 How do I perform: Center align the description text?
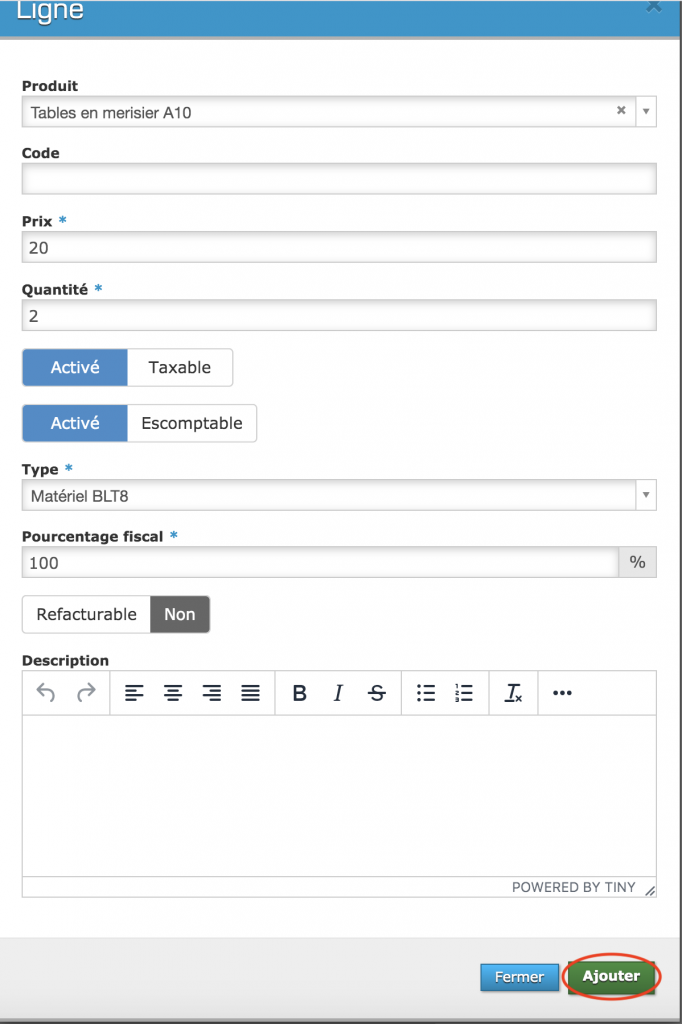(173, 693)
